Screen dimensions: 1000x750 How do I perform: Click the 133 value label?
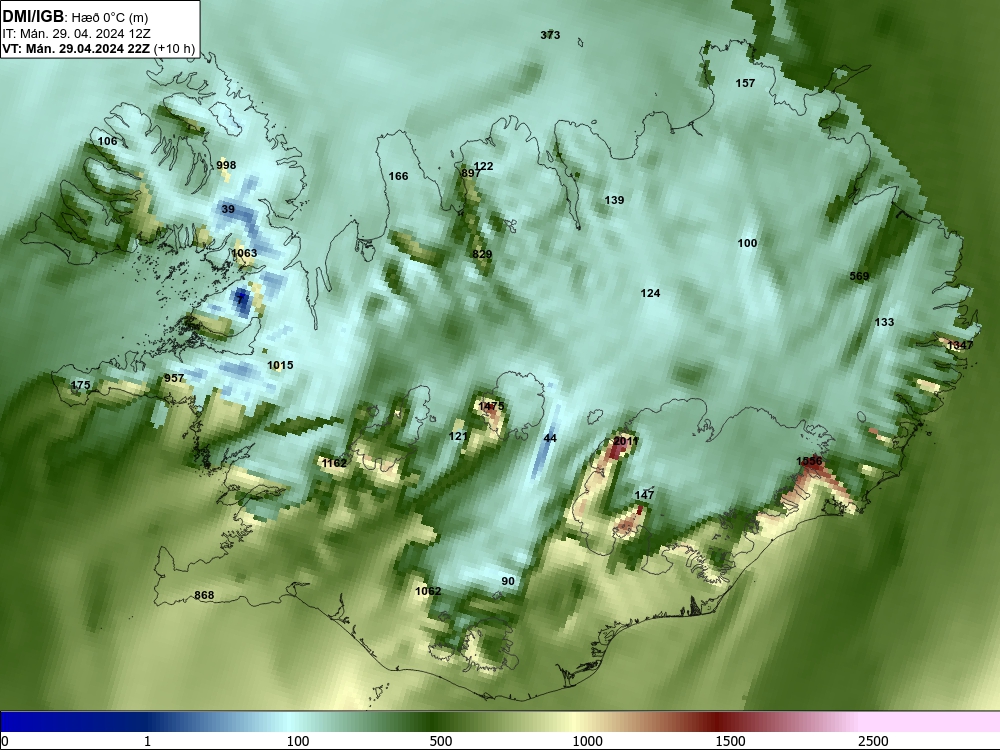pyautogui.click(x=884, y=322)
